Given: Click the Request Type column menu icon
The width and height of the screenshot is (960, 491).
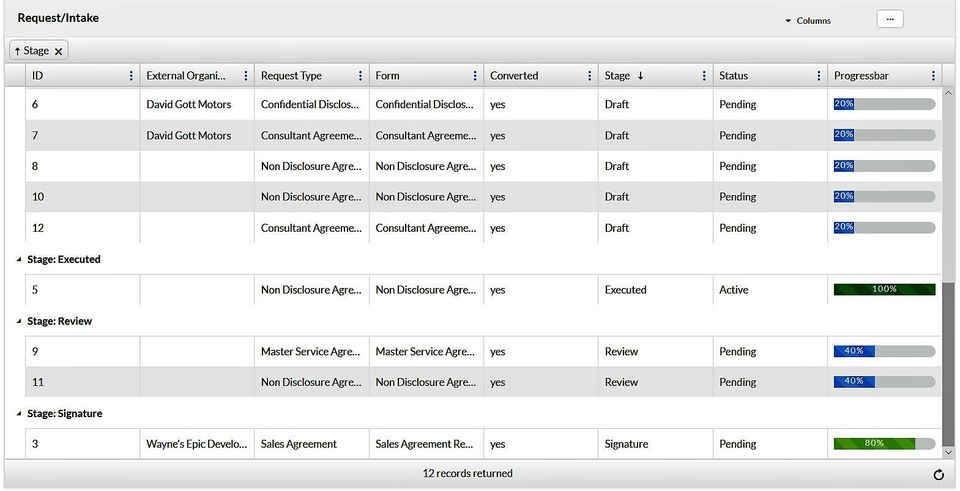Looking at the screenshot, I should click(x=360, y=76).
